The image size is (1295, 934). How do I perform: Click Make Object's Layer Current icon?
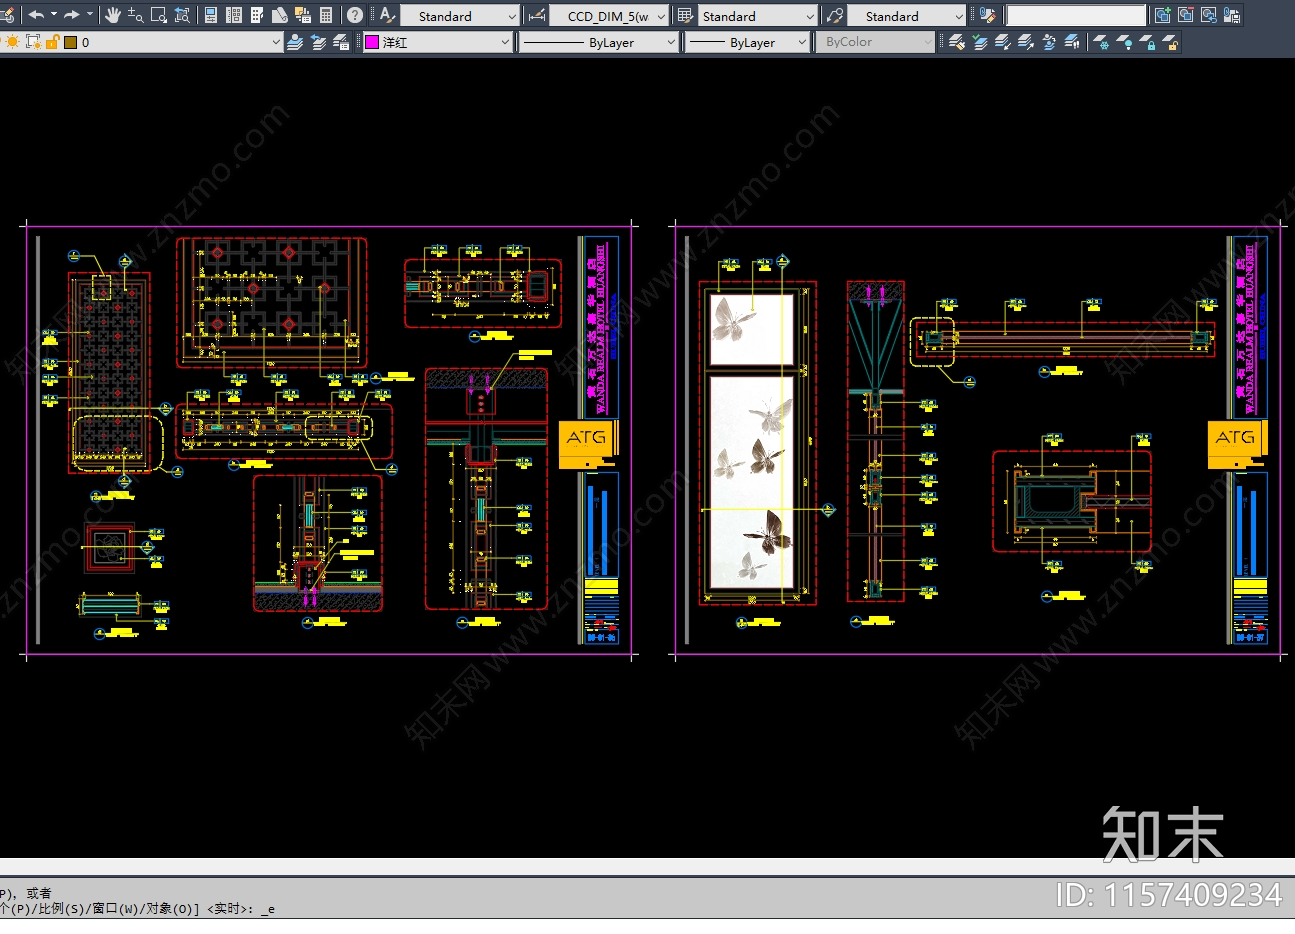tap(295, 42)
